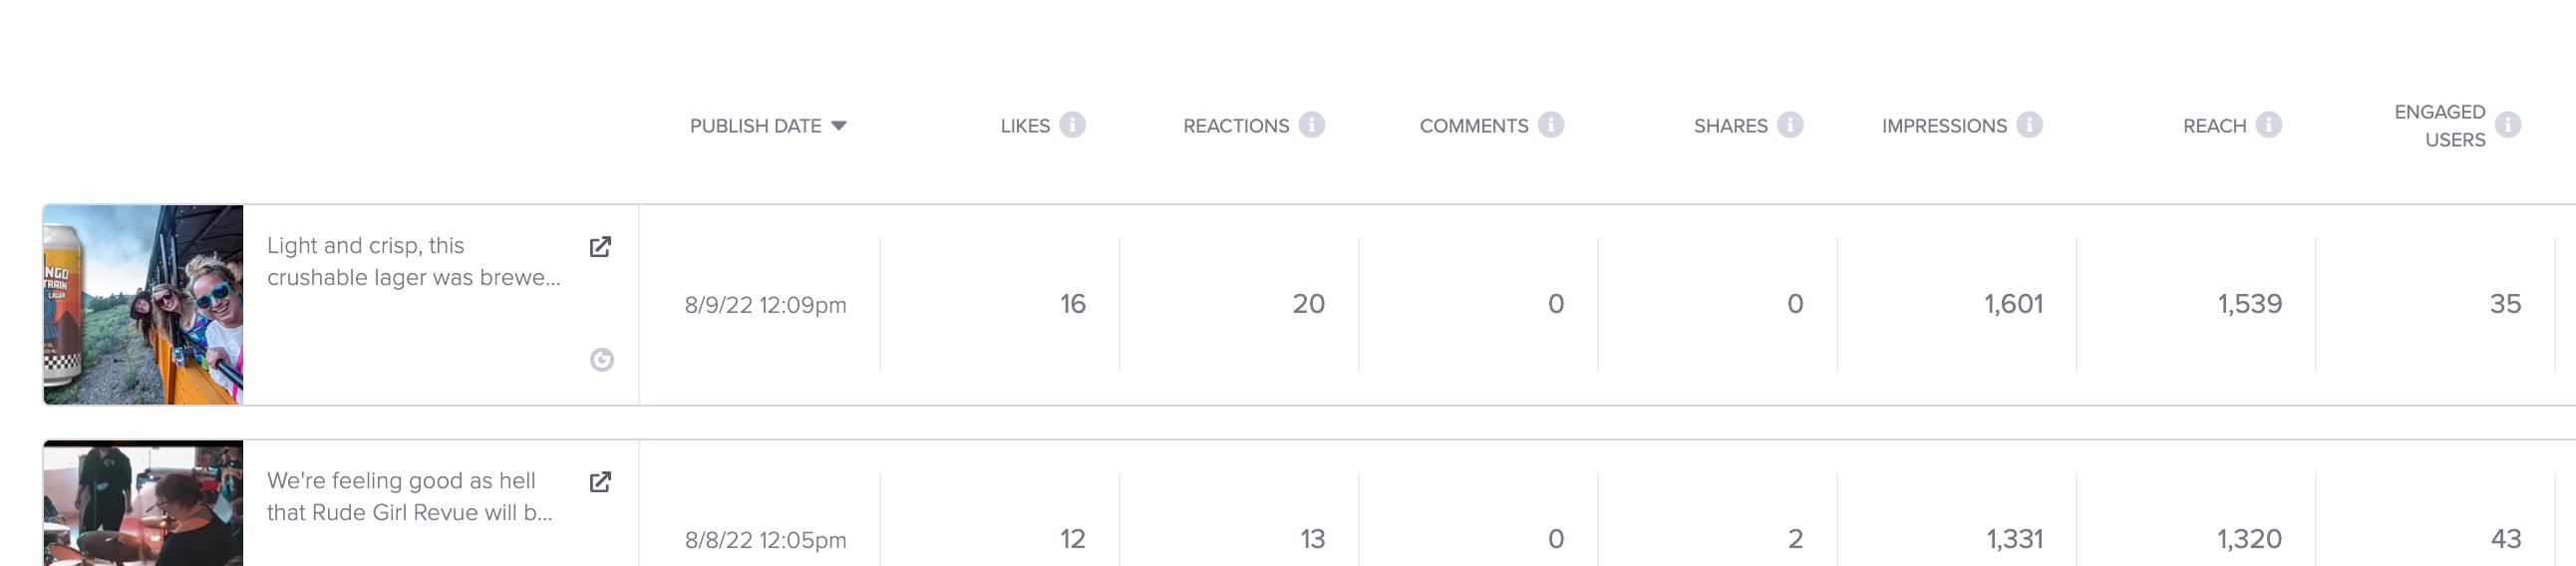2576x566 pixels.
Task: Open the 'We're feeling good as hell' text
Action: (409, 497)
